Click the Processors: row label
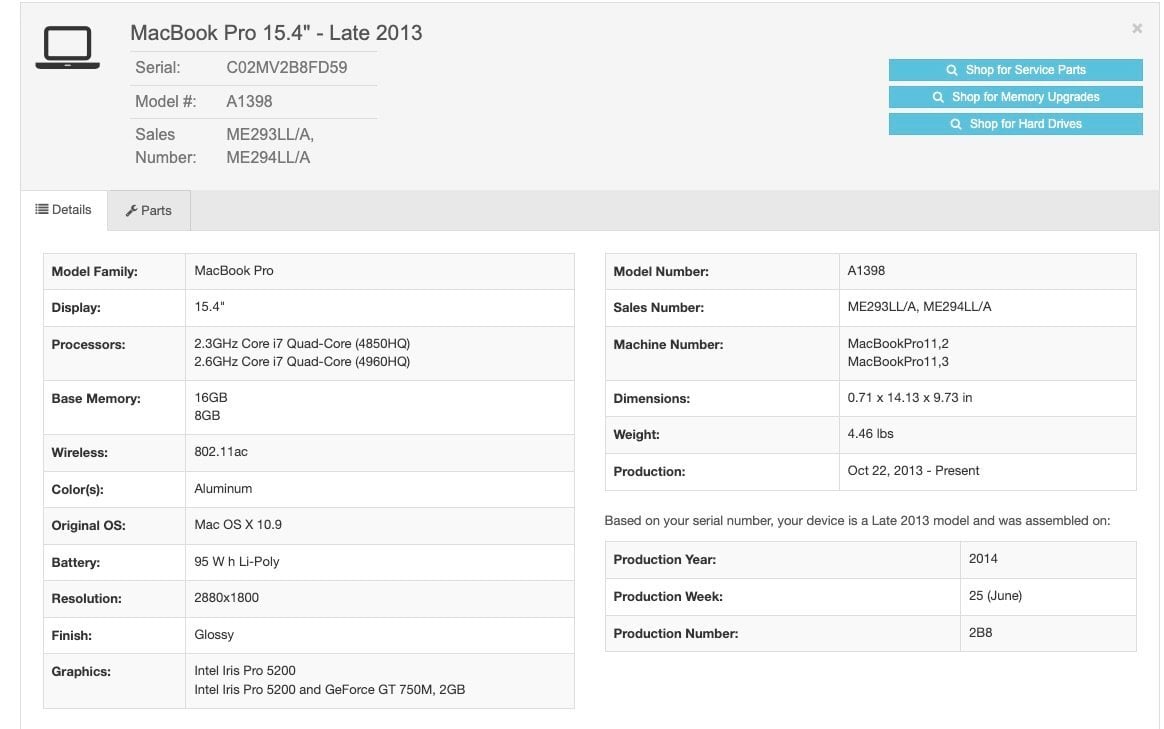Screen dimensions: 1164x729 pyautogui.click(x=88, y=344)
